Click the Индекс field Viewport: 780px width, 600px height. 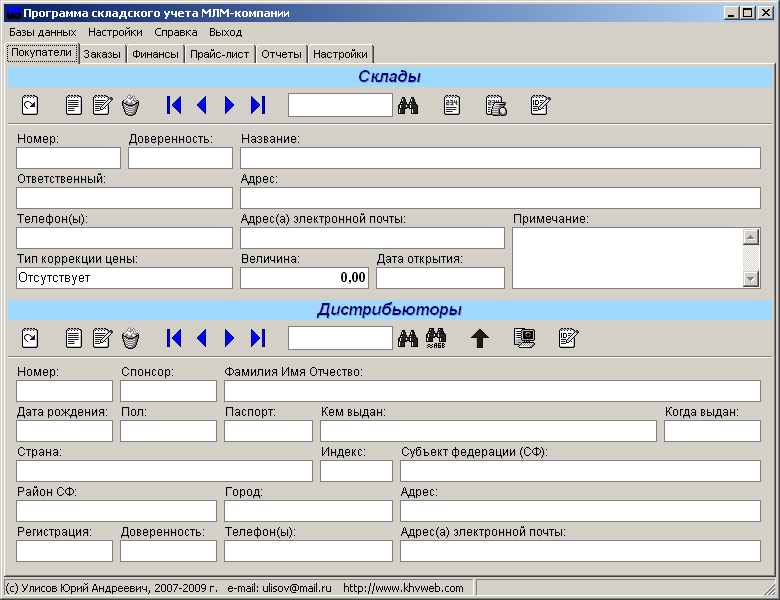coord(357,471)
